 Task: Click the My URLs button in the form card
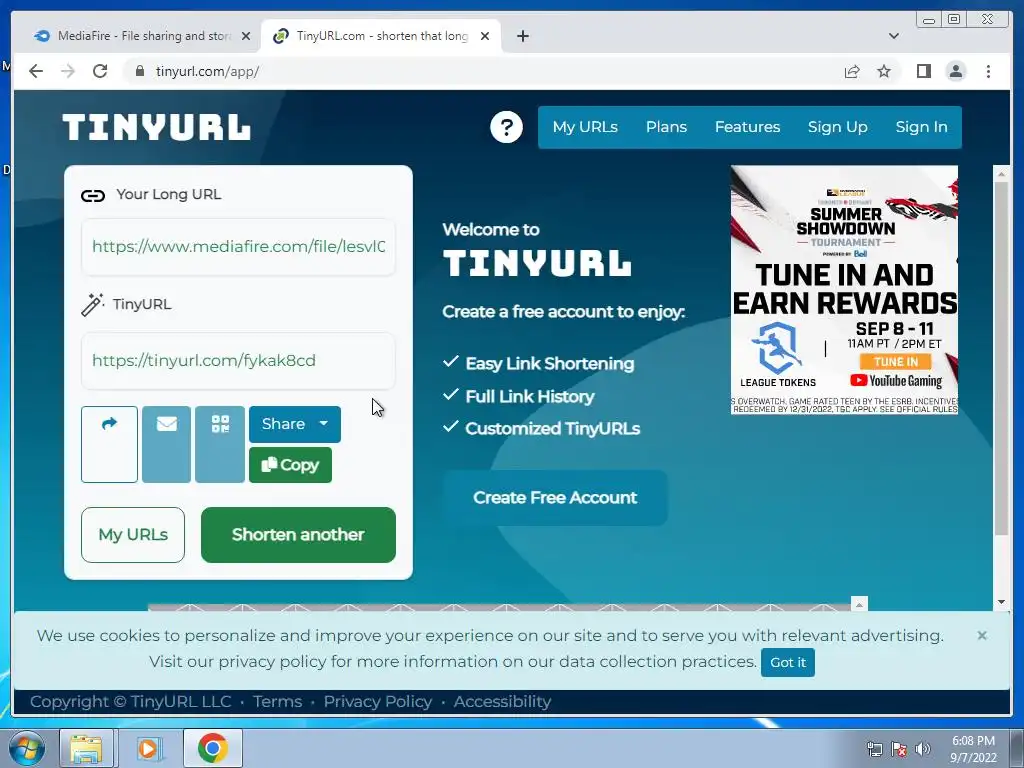point(133,535)
